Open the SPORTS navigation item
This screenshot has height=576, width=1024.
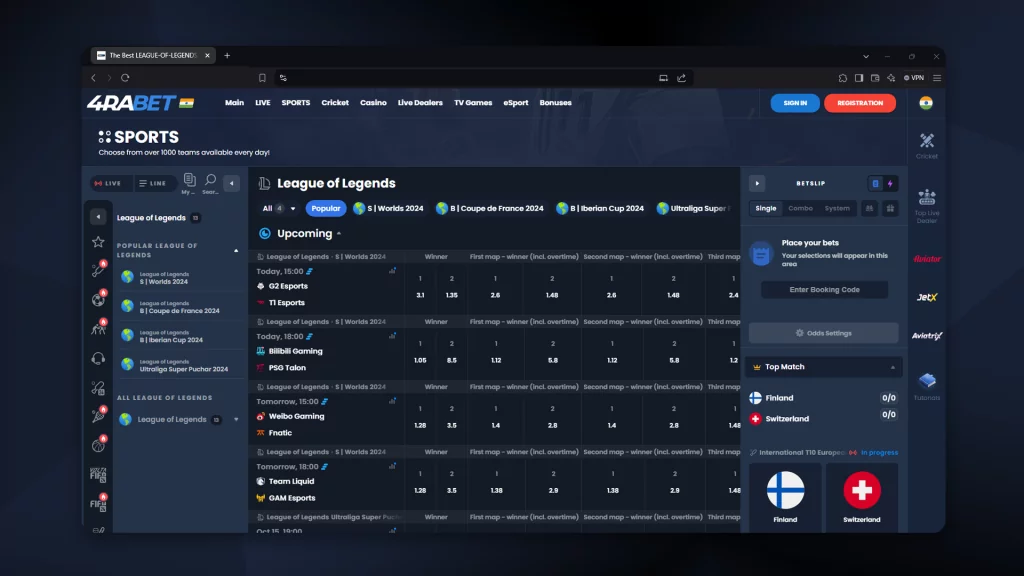pos(296,103)
